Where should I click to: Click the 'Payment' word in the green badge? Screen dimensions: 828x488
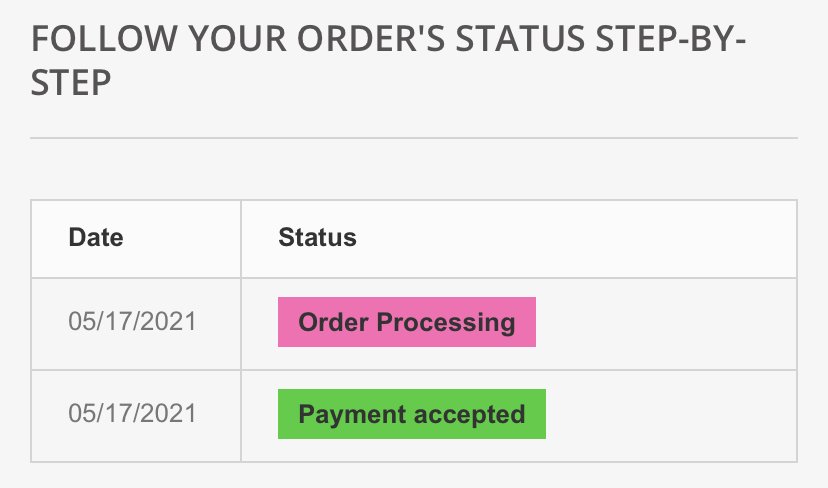(x=352, y=415)
